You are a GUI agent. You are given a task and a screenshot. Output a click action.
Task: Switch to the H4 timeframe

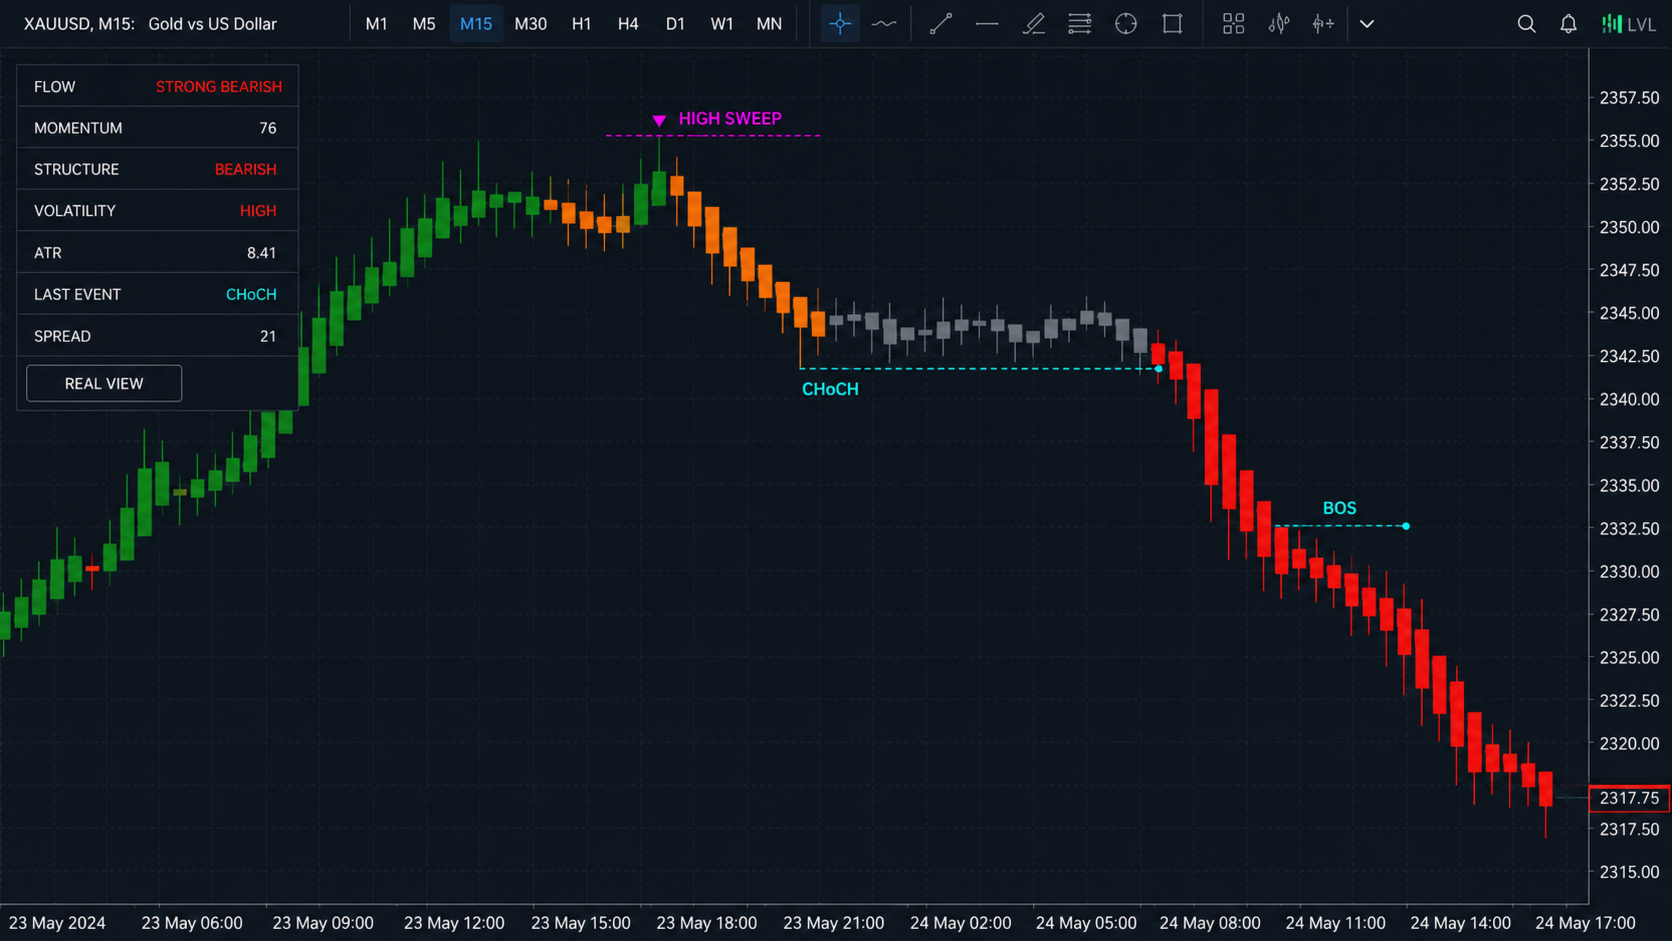(628, 24)
